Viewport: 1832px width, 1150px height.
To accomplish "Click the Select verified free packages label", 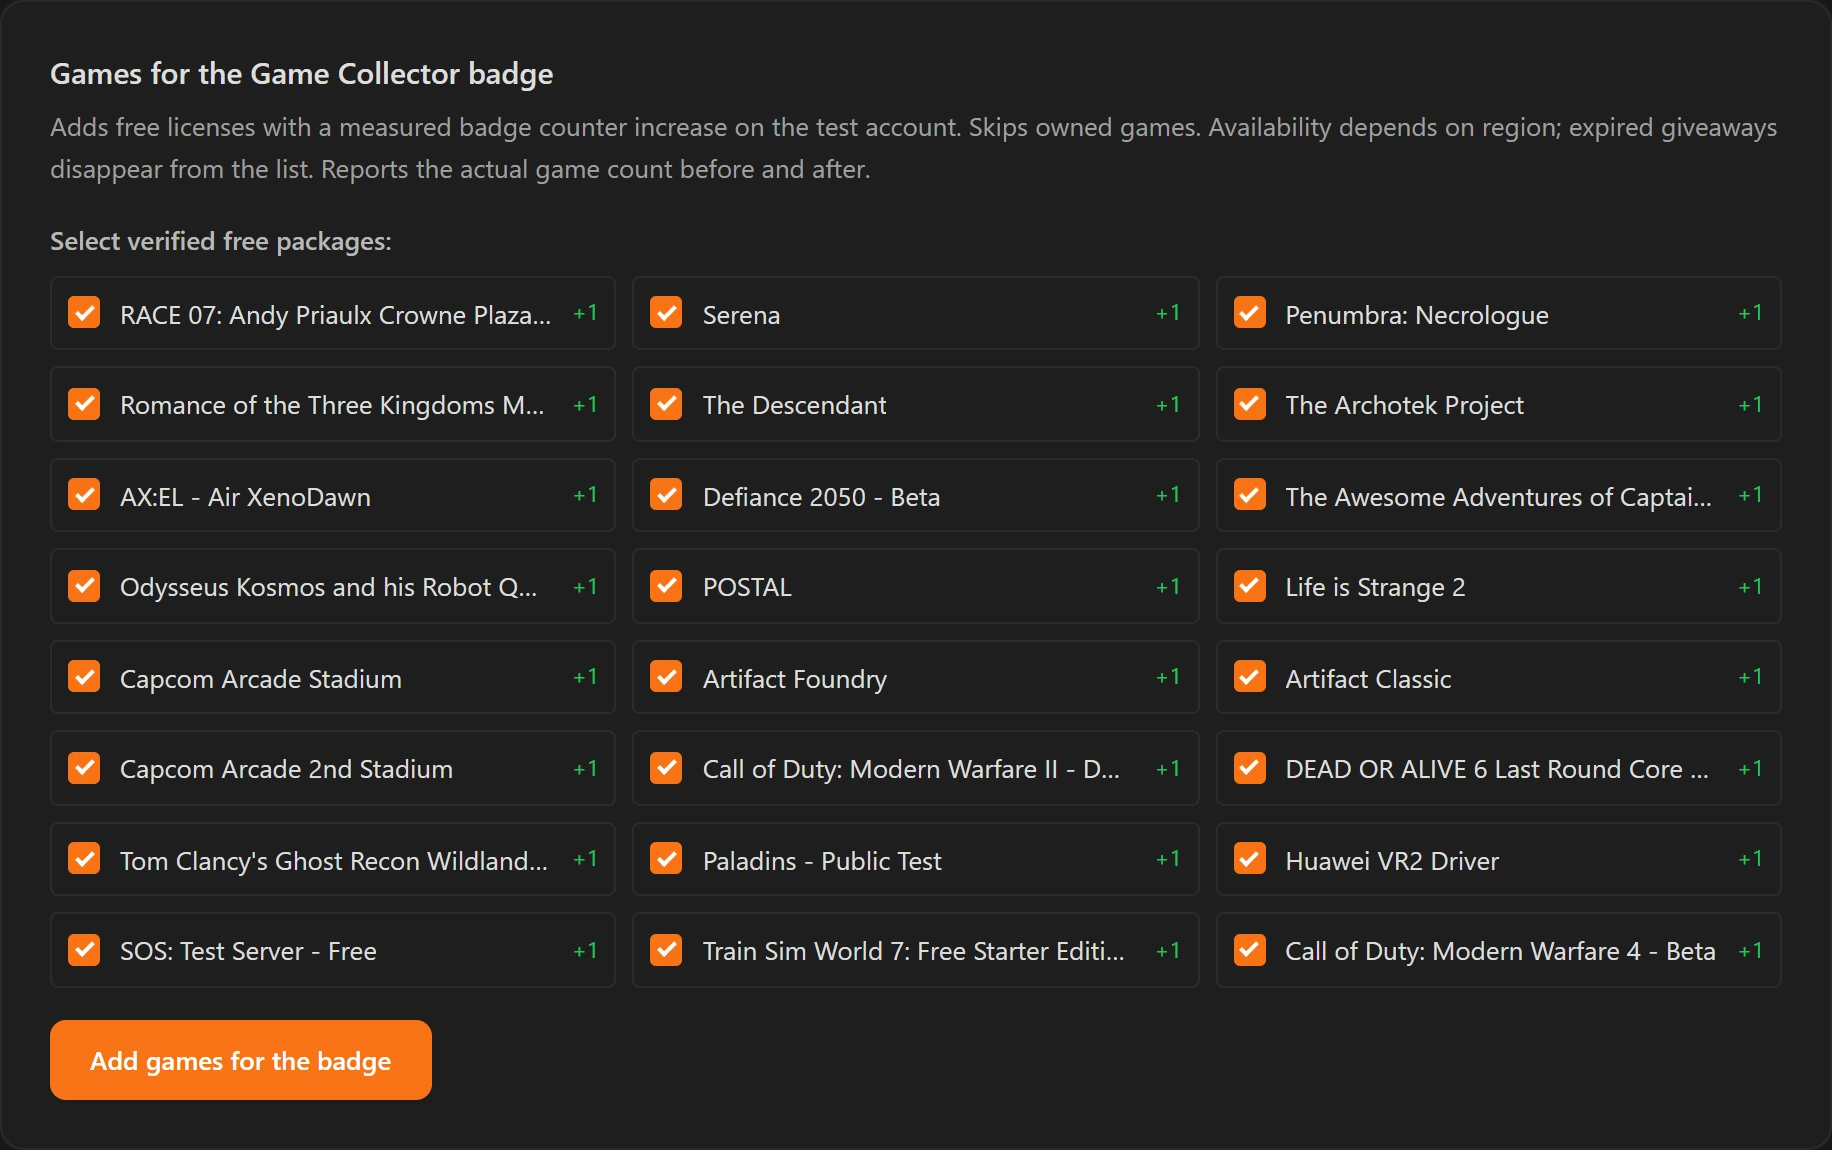I will click(x=221, y=241).
